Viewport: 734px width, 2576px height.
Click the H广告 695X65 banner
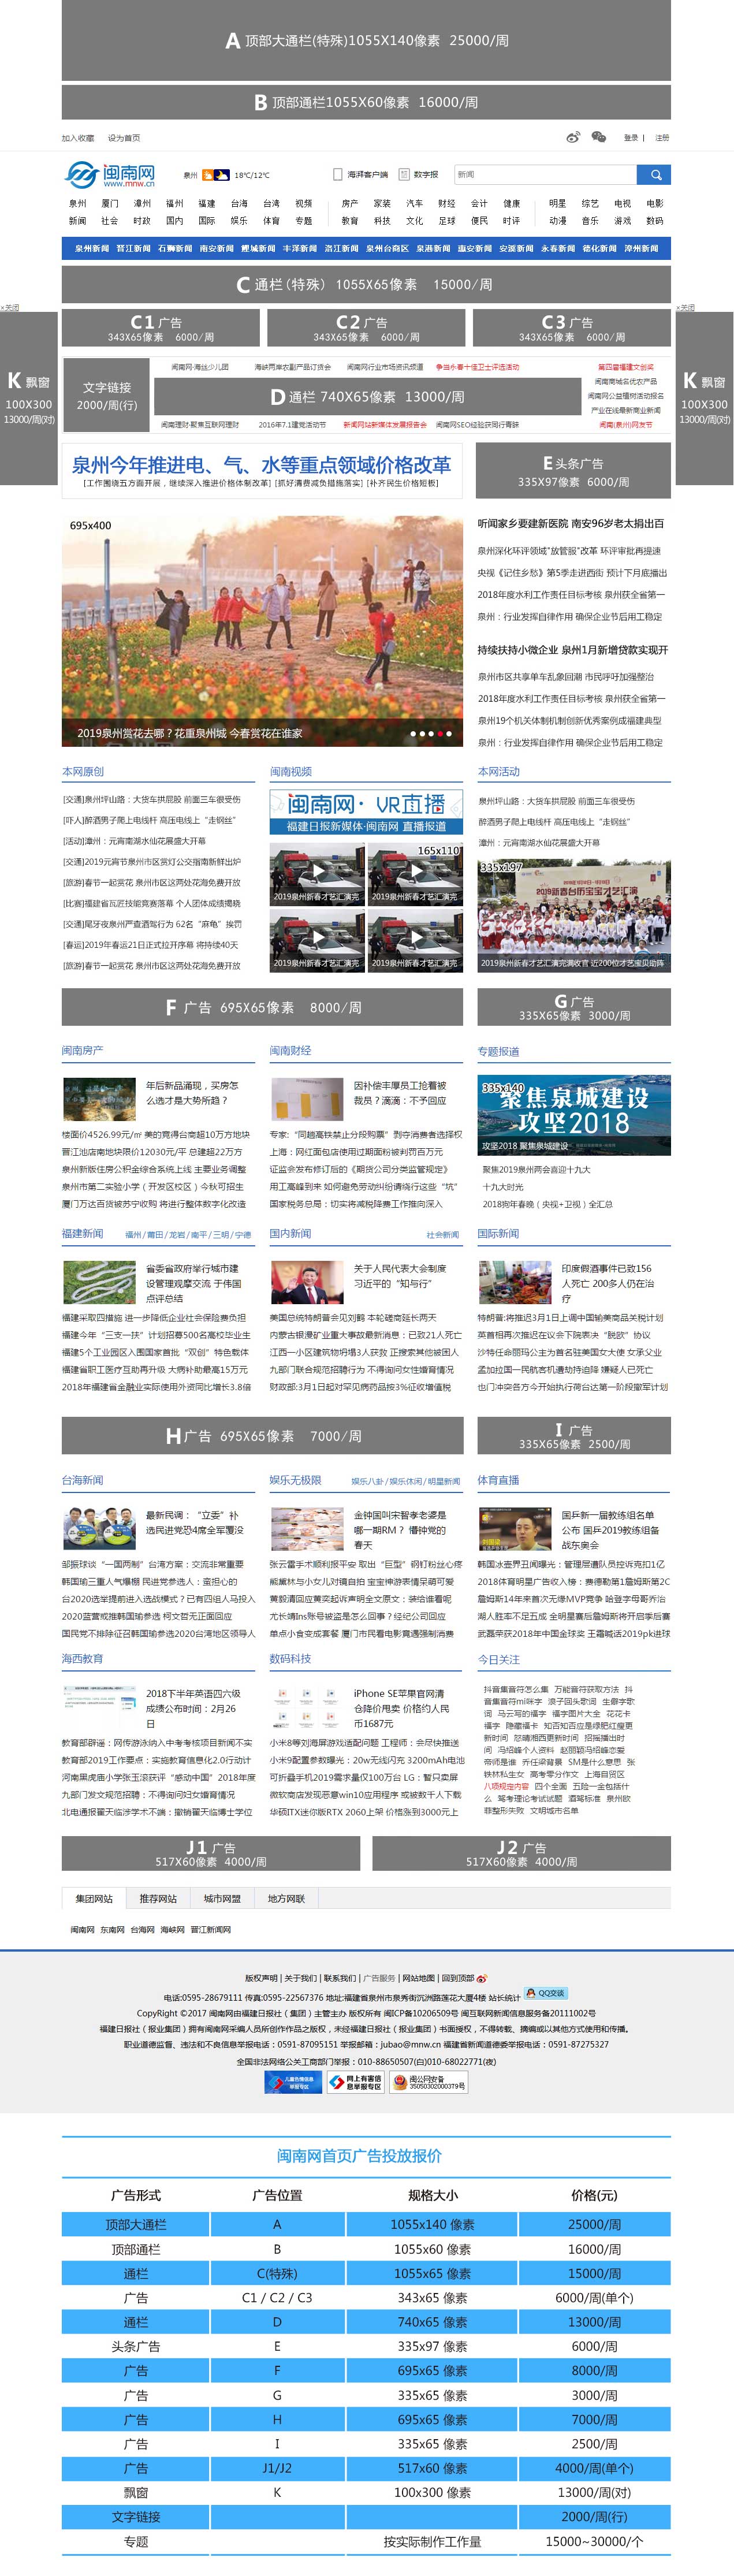[x=262, y=1436]
